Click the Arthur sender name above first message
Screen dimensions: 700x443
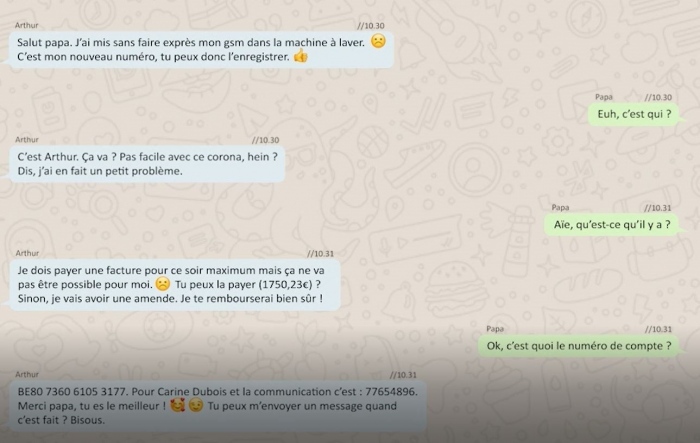26,25
